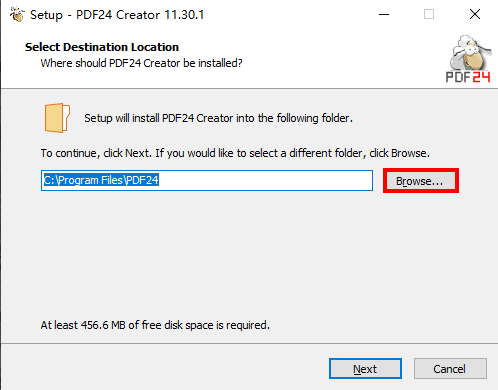Click the disabled maximize box in title bar
This screenshot has height=390, width=498.
pos(429,14)
